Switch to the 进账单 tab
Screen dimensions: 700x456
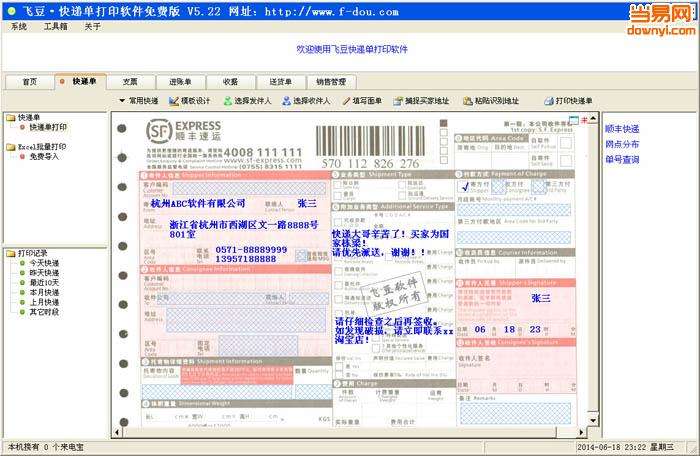pos(180,82)
